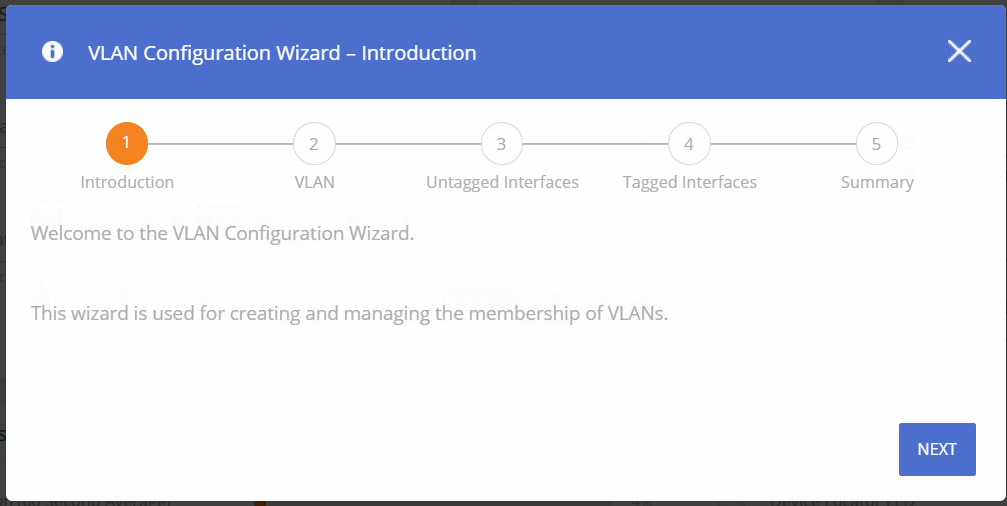Skip to the step 5 circle
The image size is (1007, 506).
click(x=876, y=144)
